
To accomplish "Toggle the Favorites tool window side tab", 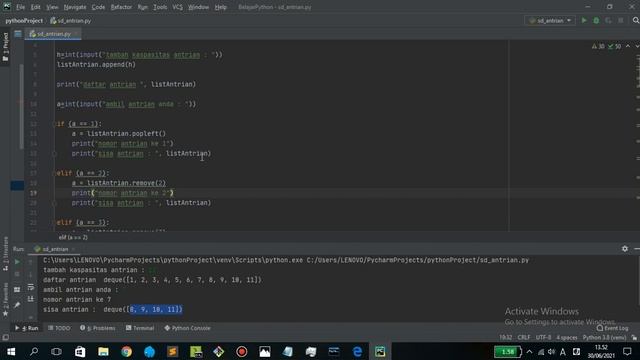I will tap(5, 299).
